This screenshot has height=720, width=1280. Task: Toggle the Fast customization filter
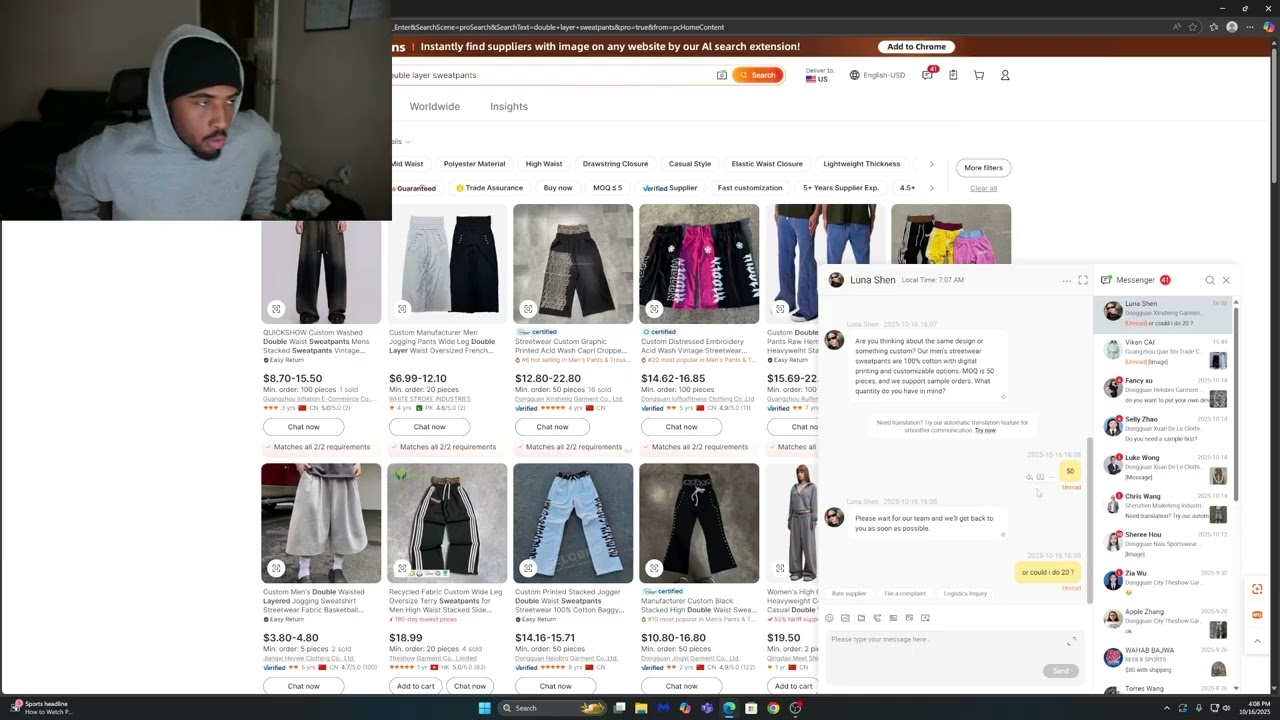pyautogui.click(x=750, y=188)
